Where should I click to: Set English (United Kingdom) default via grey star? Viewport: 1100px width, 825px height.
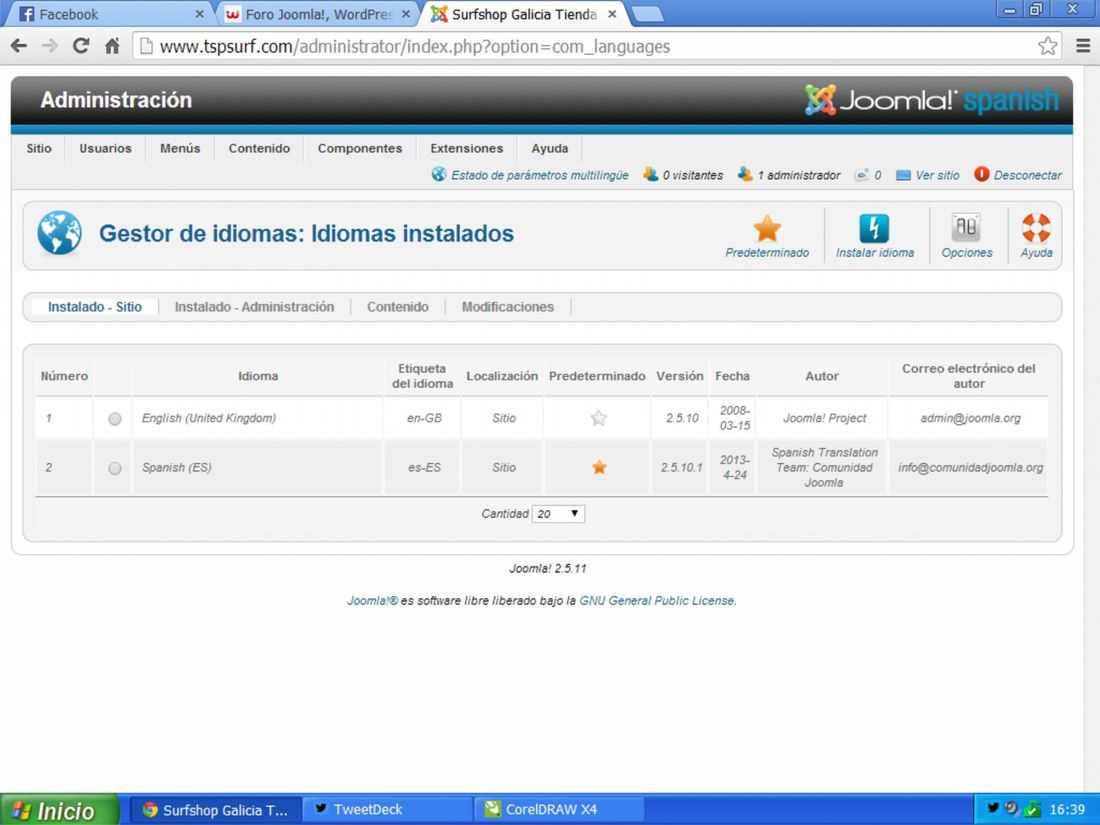coord(598,418)
